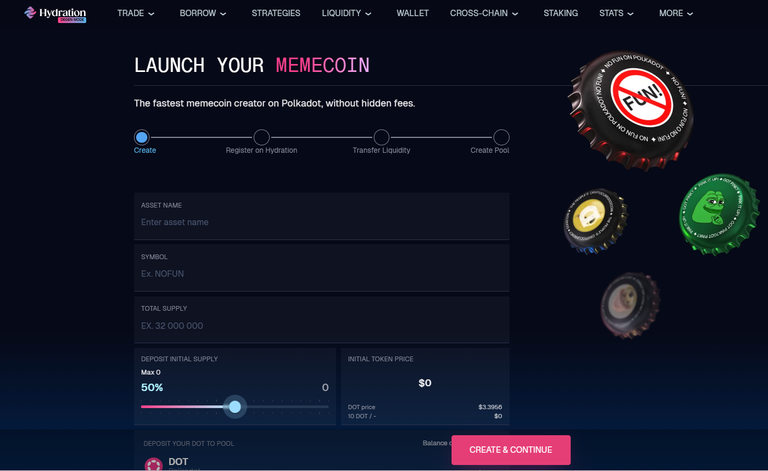The image size is (768, 471).
Task: Select the Create step circle
Action: (x=142, y=137)
